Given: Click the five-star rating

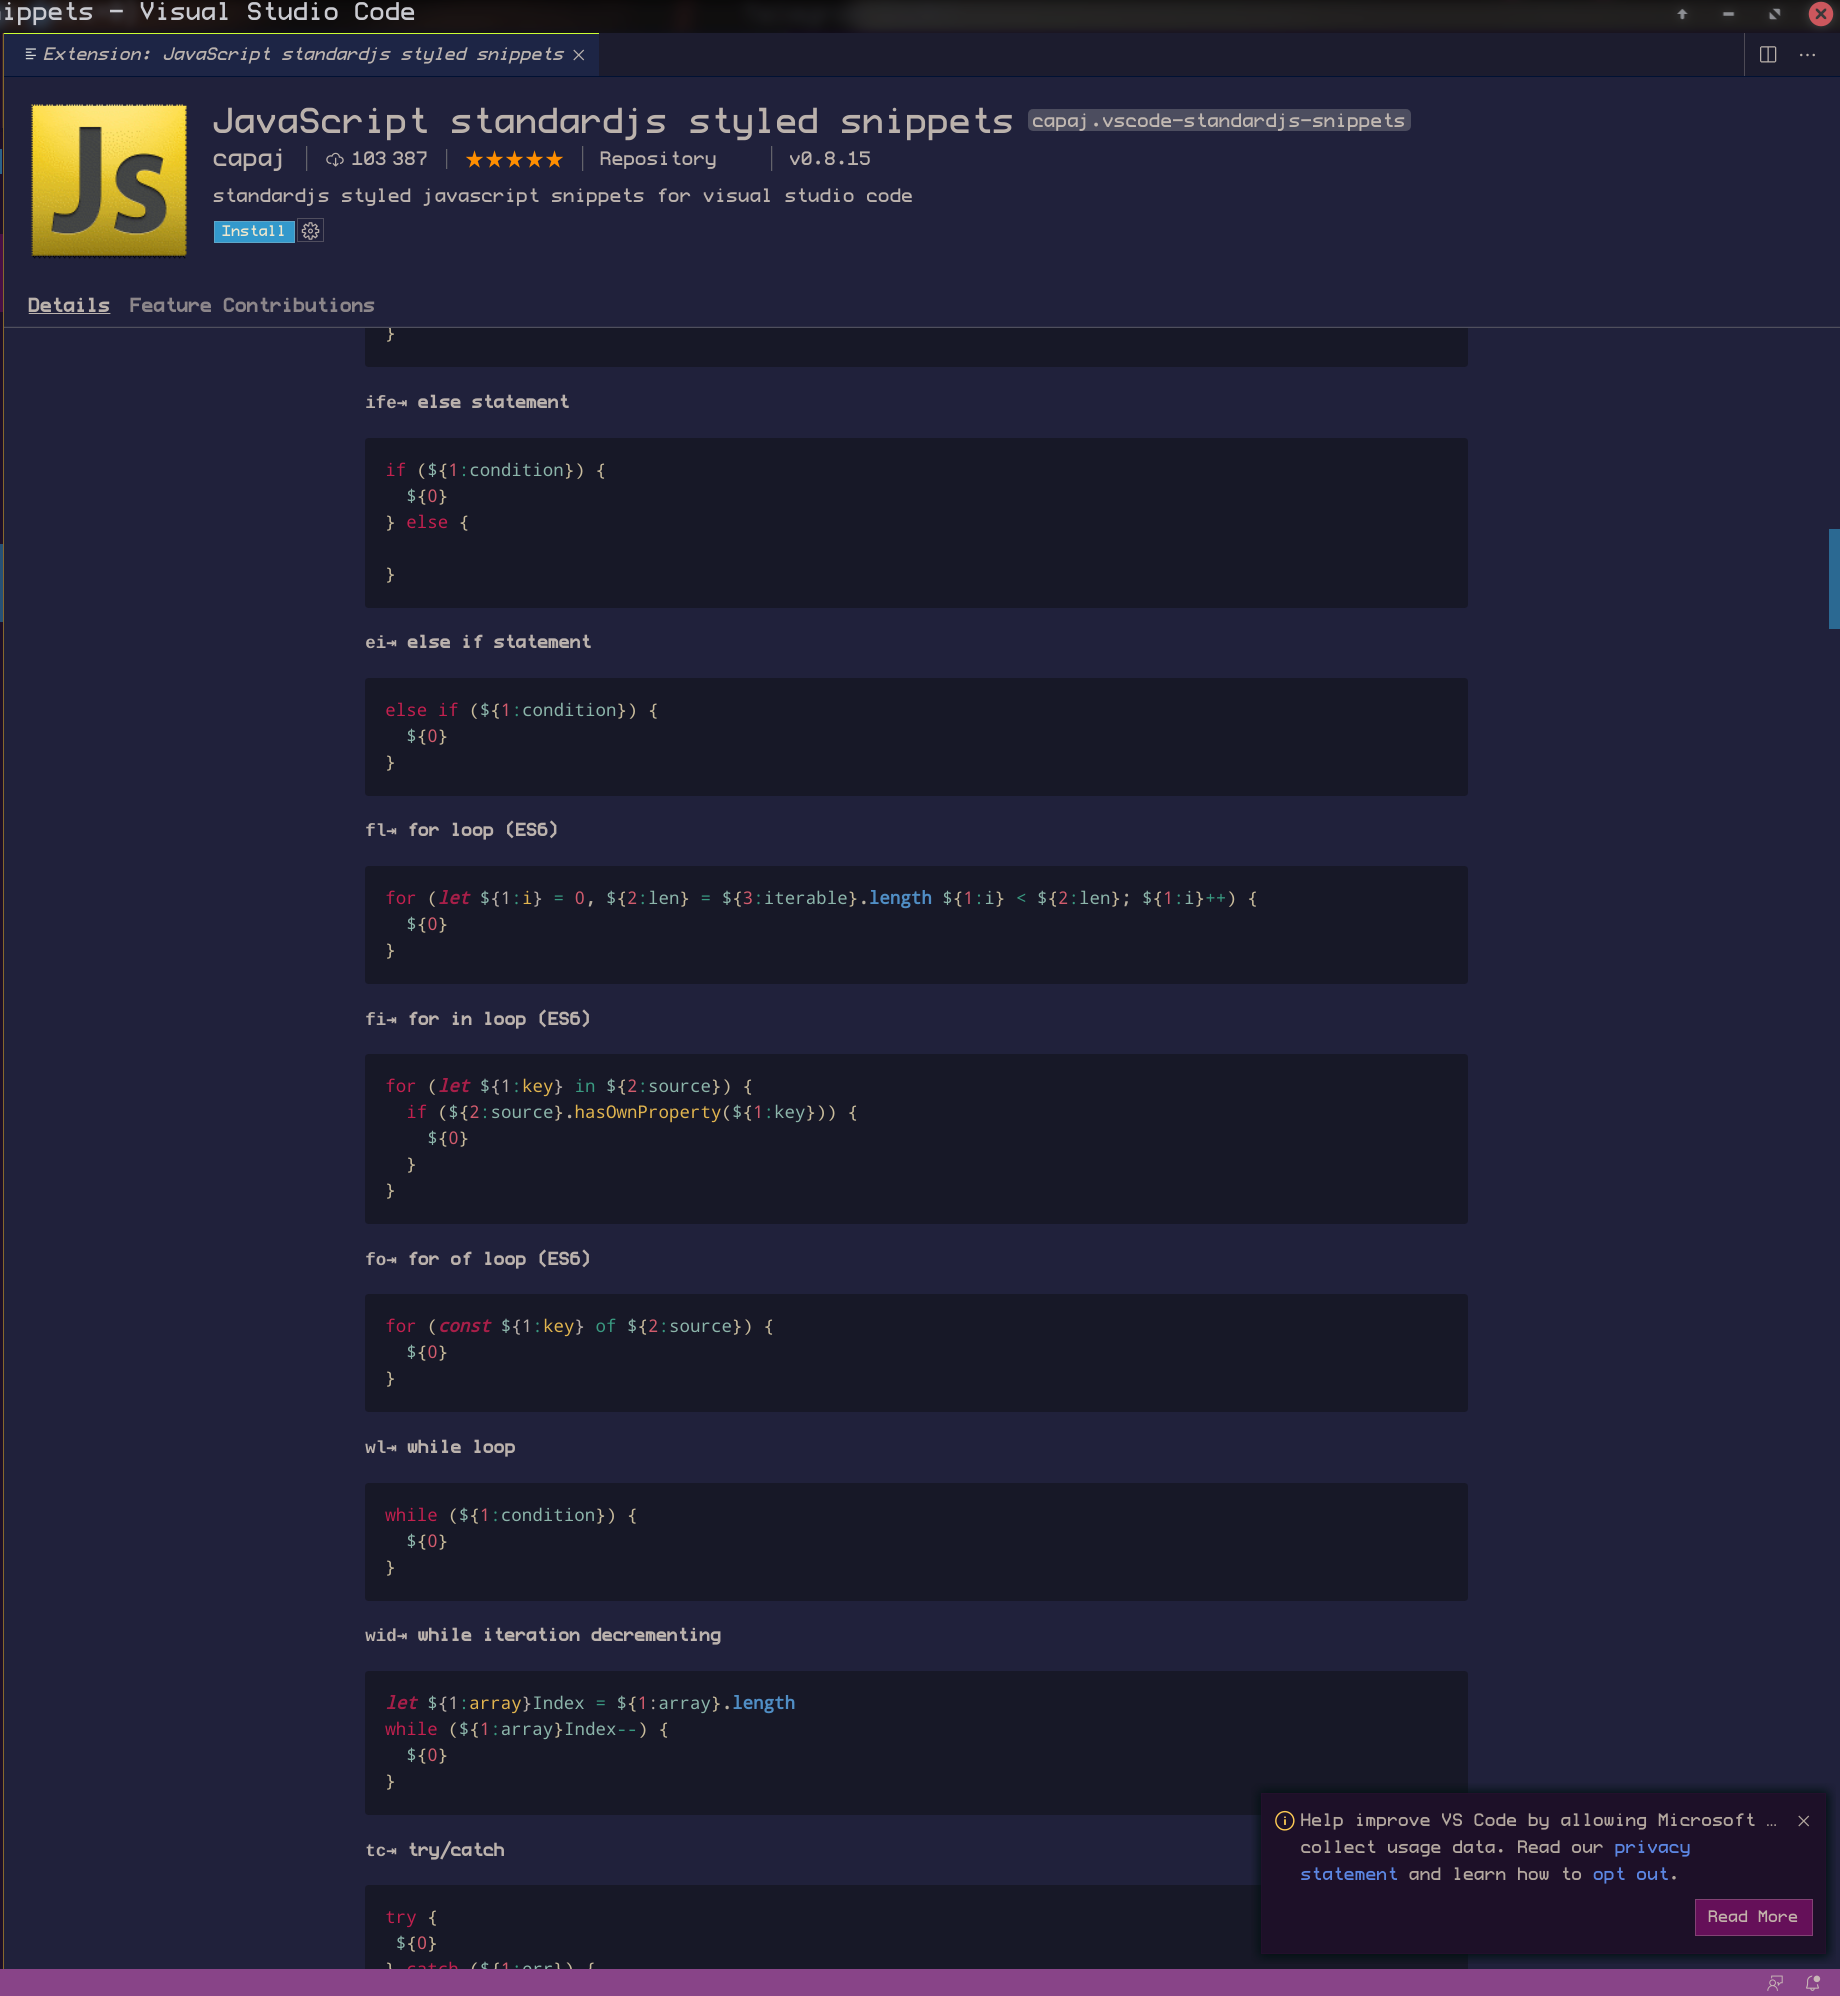Looking at the screenshot, I should coord(514,159).
